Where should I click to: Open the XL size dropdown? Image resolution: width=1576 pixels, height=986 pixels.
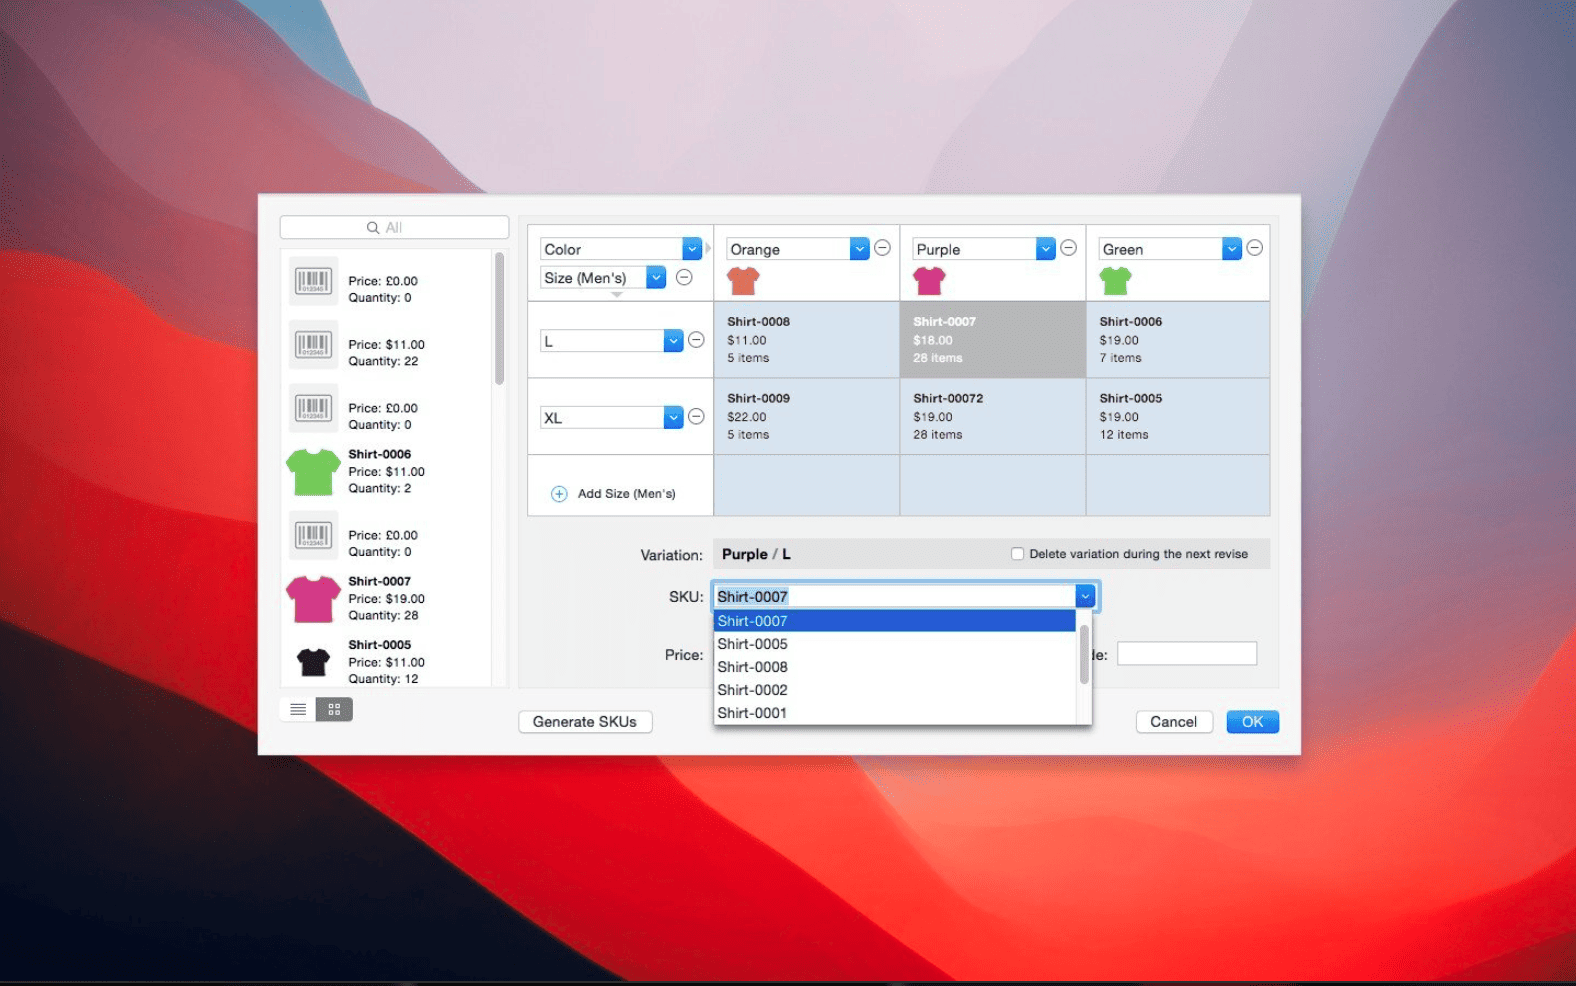[673, 417]
